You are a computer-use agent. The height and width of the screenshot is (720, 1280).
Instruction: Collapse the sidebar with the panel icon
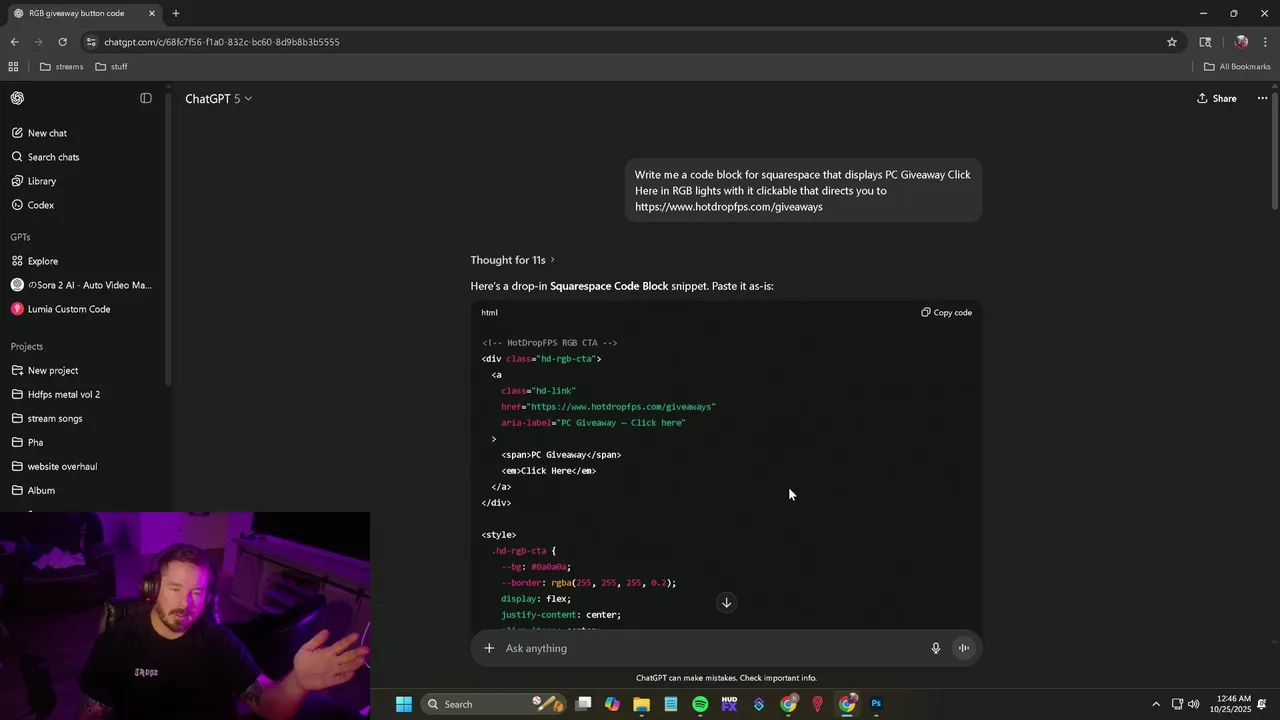146,98
